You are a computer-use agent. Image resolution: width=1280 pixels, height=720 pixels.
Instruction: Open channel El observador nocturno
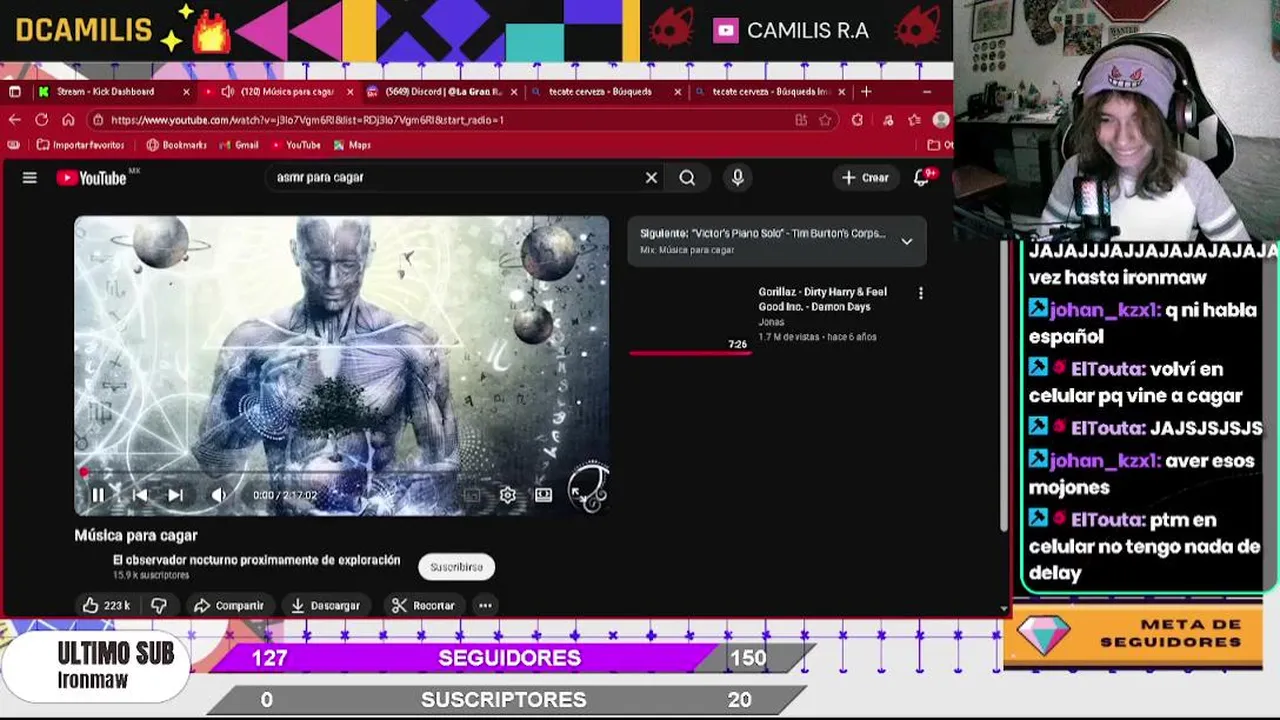[256, 560]
